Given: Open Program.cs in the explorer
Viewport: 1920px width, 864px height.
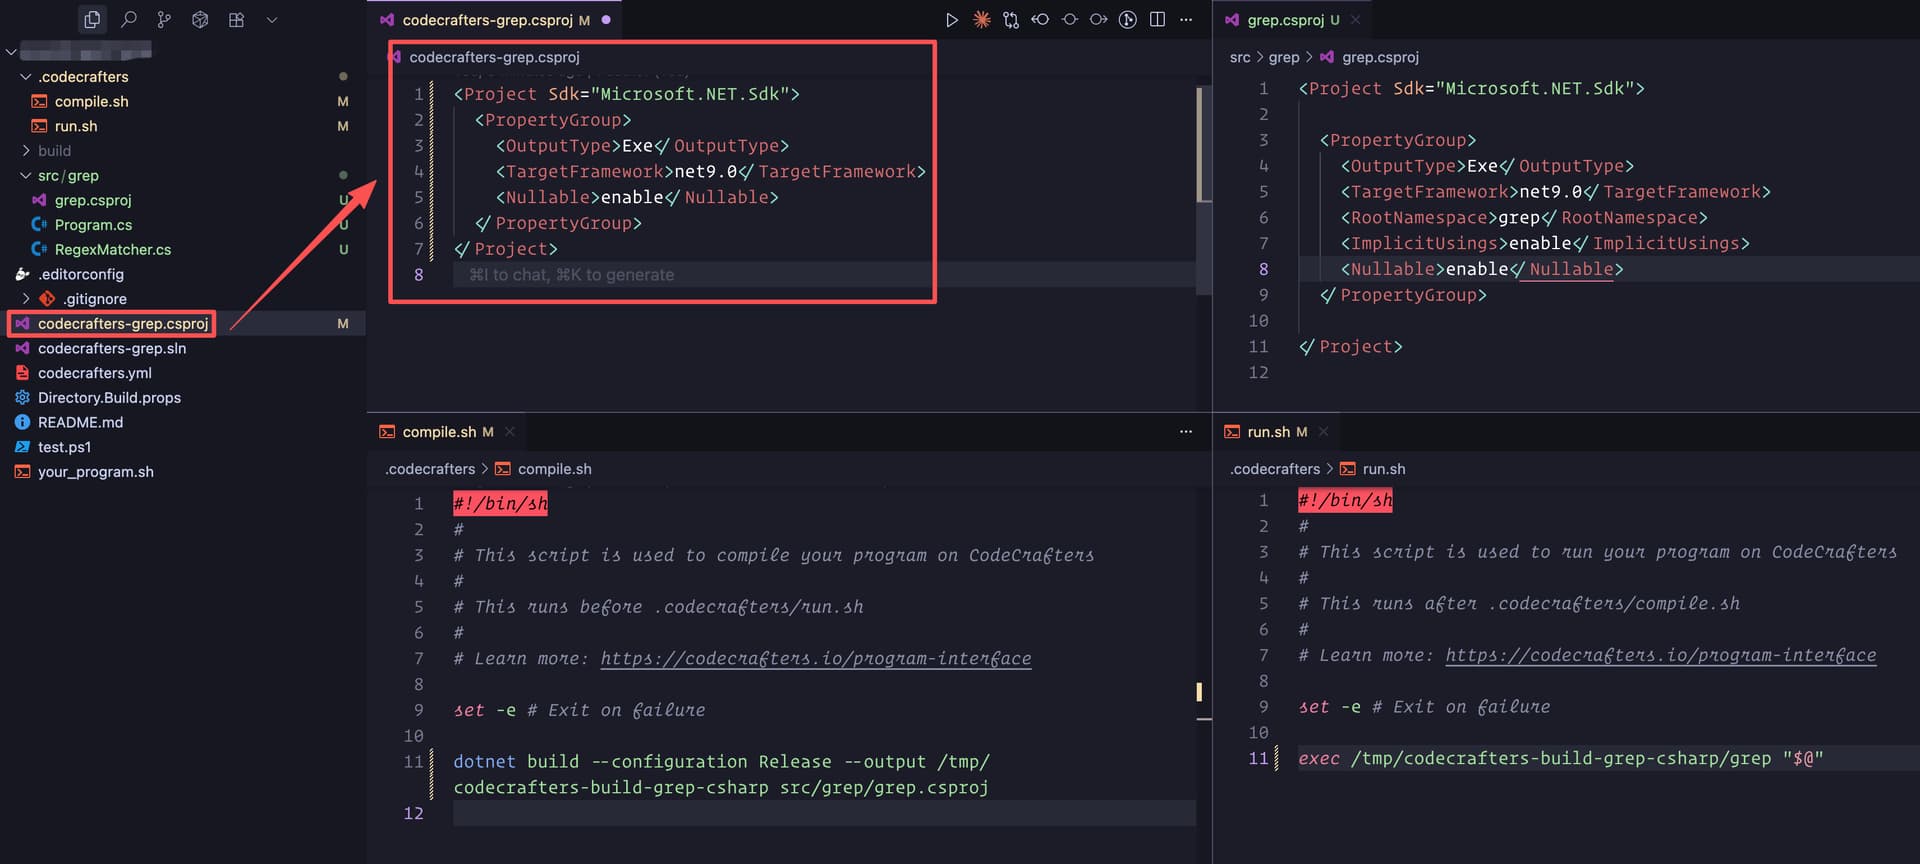Looking at the screenshot, I should [93, 225].
